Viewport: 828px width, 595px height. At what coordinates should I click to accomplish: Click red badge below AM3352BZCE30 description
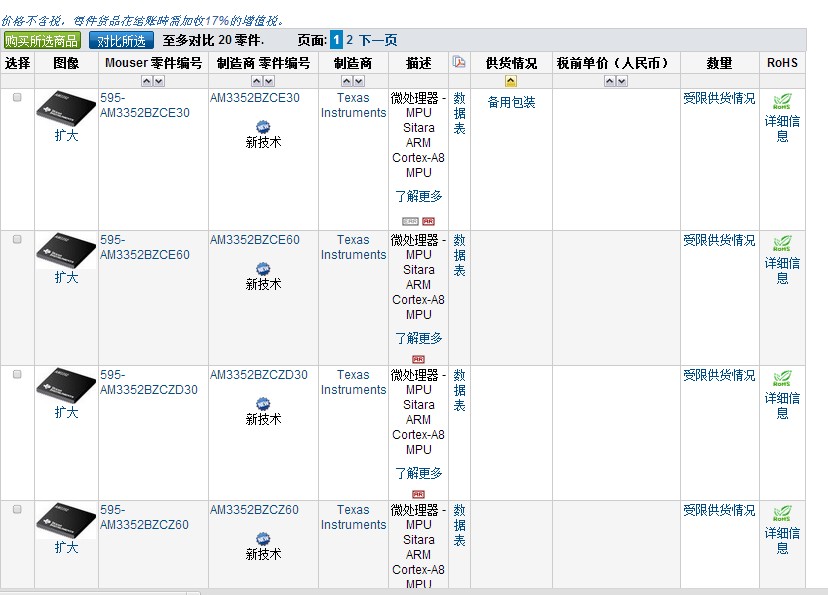point(428,221)
